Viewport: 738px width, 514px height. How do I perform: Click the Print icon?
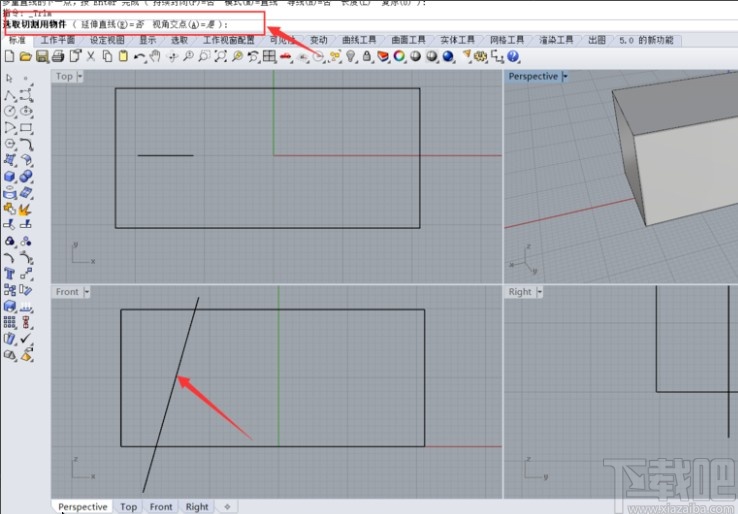pos(58,57)
